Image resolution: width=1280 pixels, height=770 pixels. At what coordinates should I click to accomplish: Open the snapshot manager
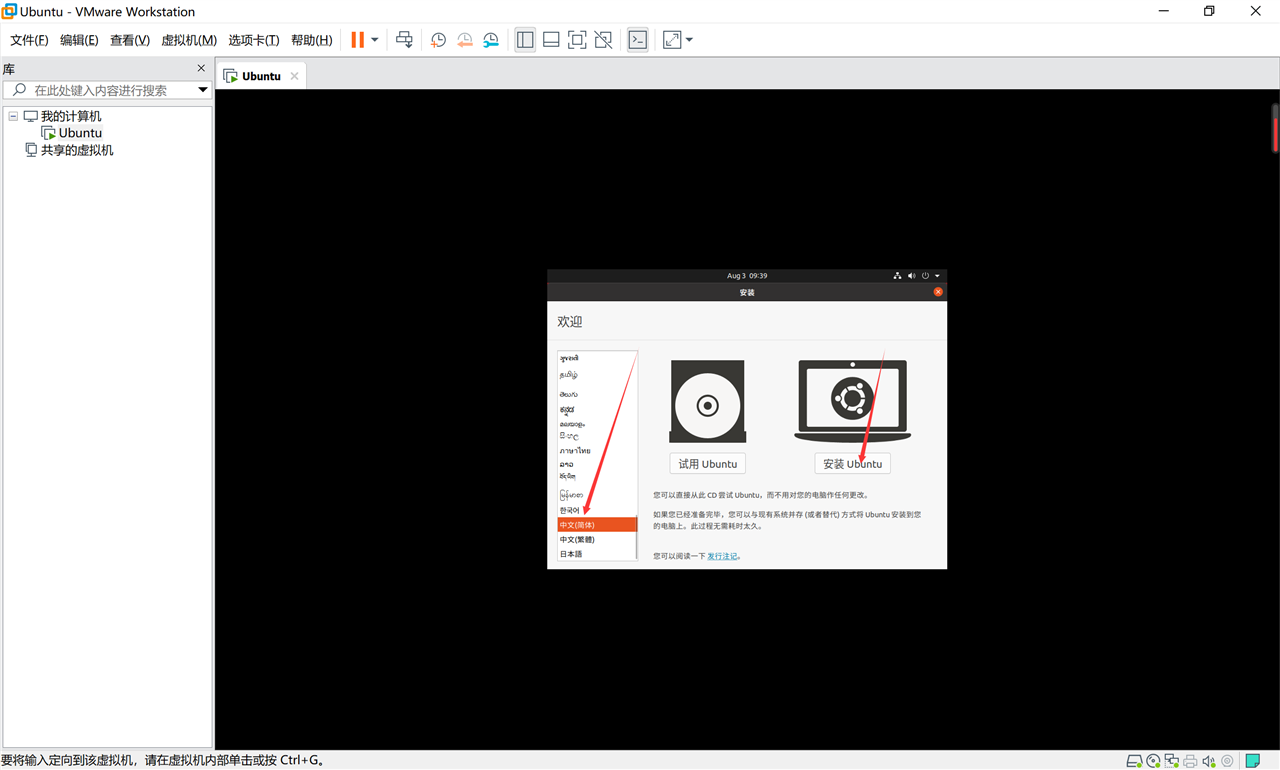point(490,40)
